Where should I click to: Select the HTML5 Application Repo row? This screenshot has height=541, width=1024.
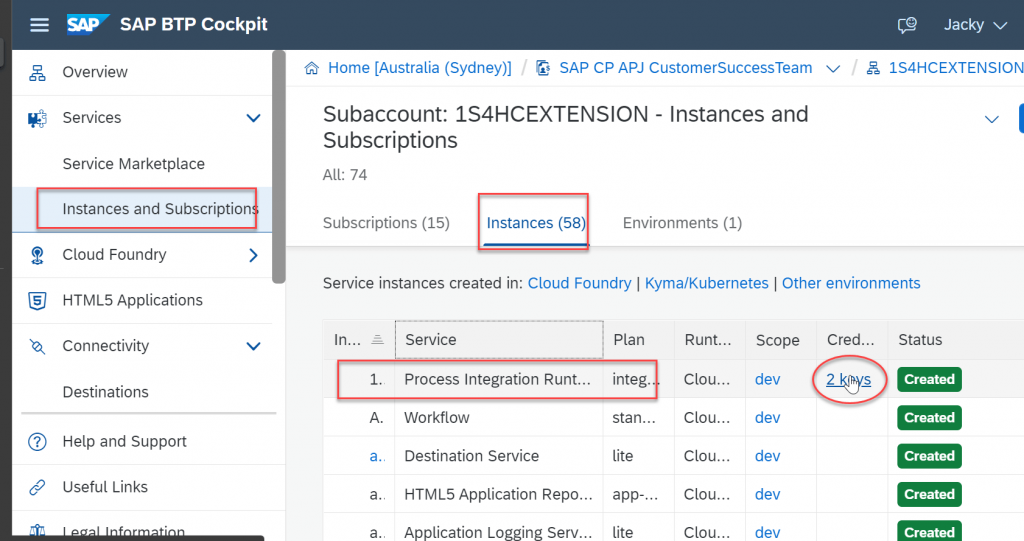click(x=673, y=495)
